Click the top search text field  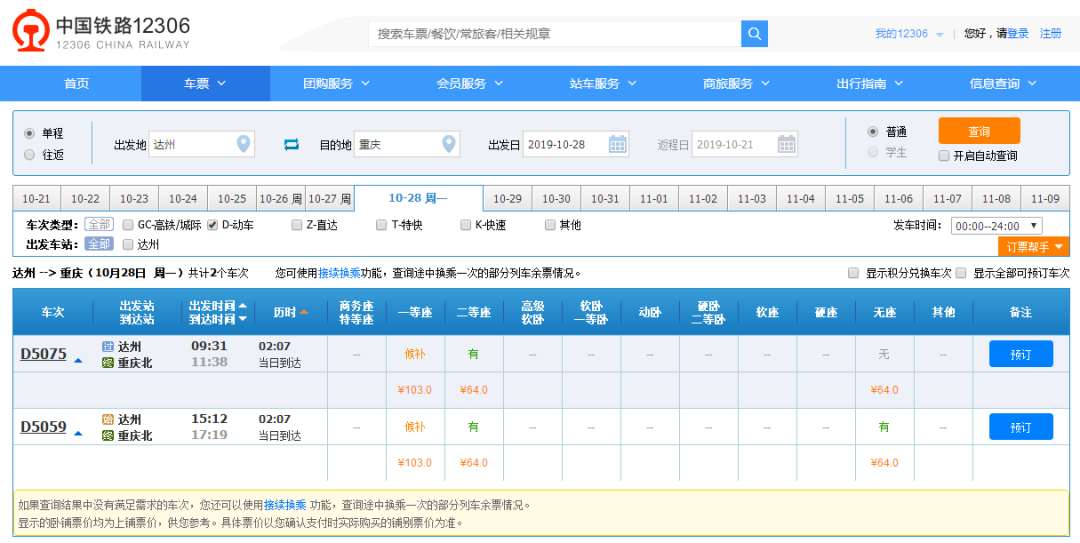(554, 34)
